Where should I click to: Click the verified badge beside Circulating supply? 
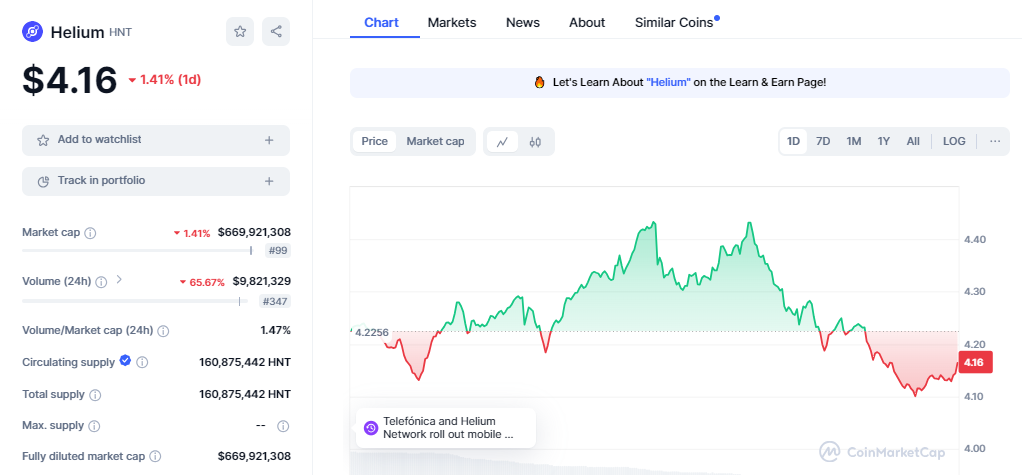125,360
